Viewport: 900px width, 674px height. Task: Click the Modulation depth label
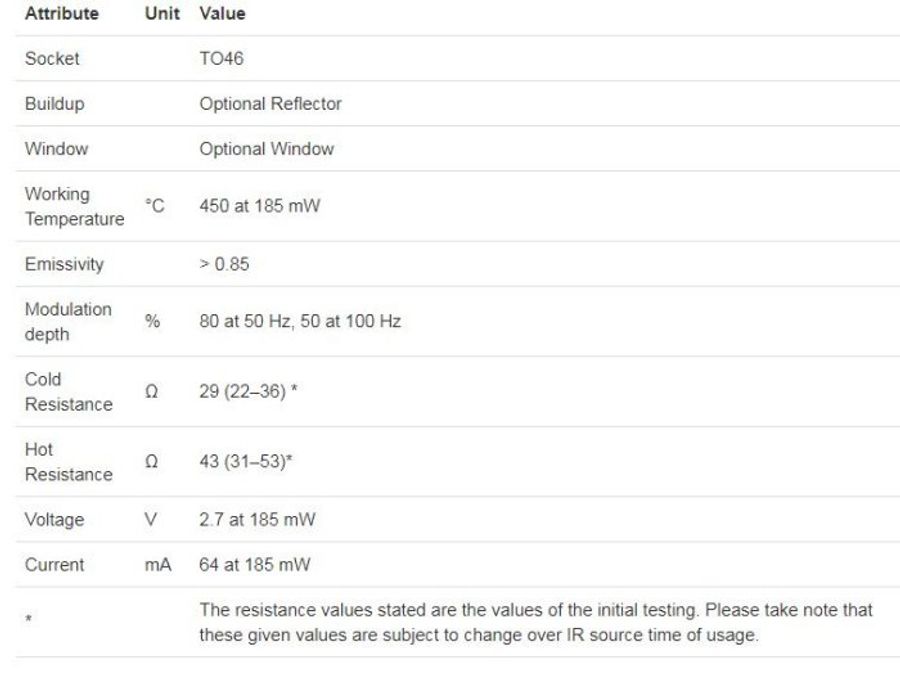(x=68, y=322)
